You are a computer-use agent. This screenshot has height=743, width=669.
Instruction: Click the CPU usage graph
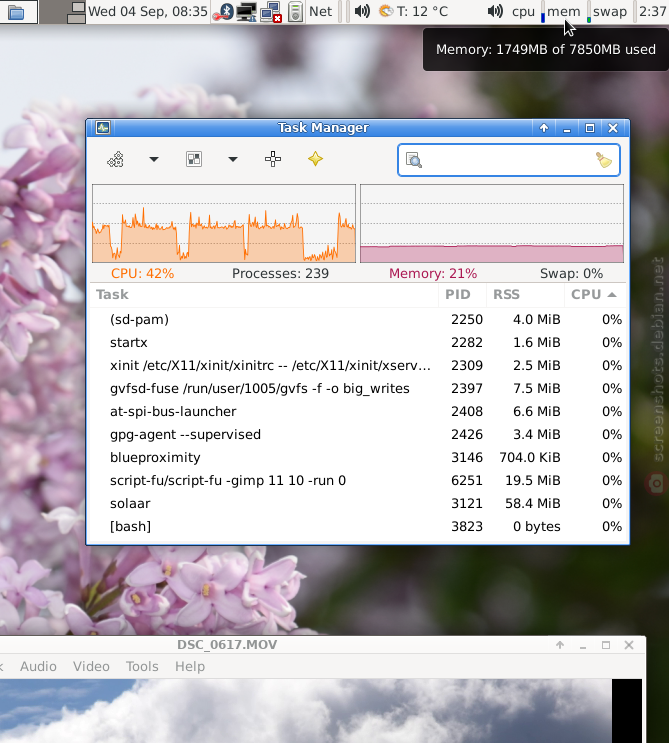tap(224, 223)
